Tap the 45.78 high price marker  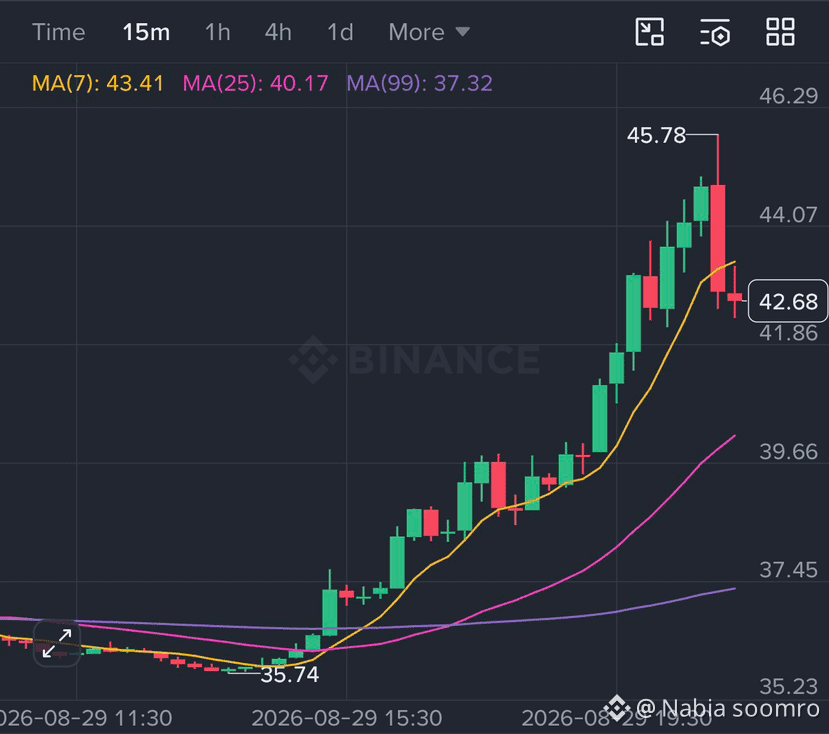pos(656,135)
